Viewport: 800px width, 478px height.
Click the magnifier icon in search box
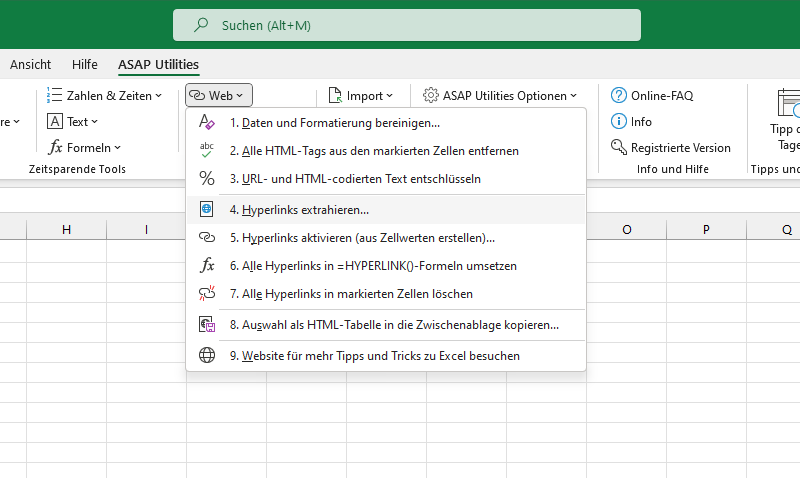tap(201, 24)
